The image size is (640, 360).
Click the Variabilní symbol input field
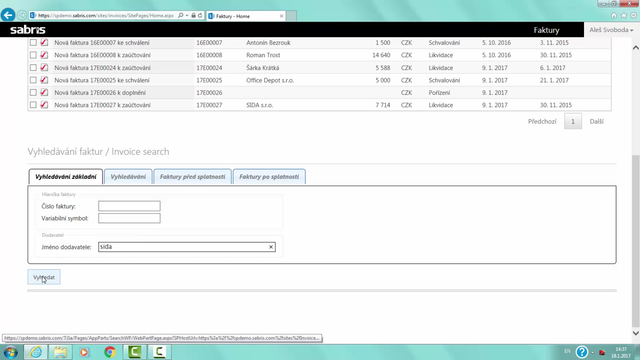(129, 218)
